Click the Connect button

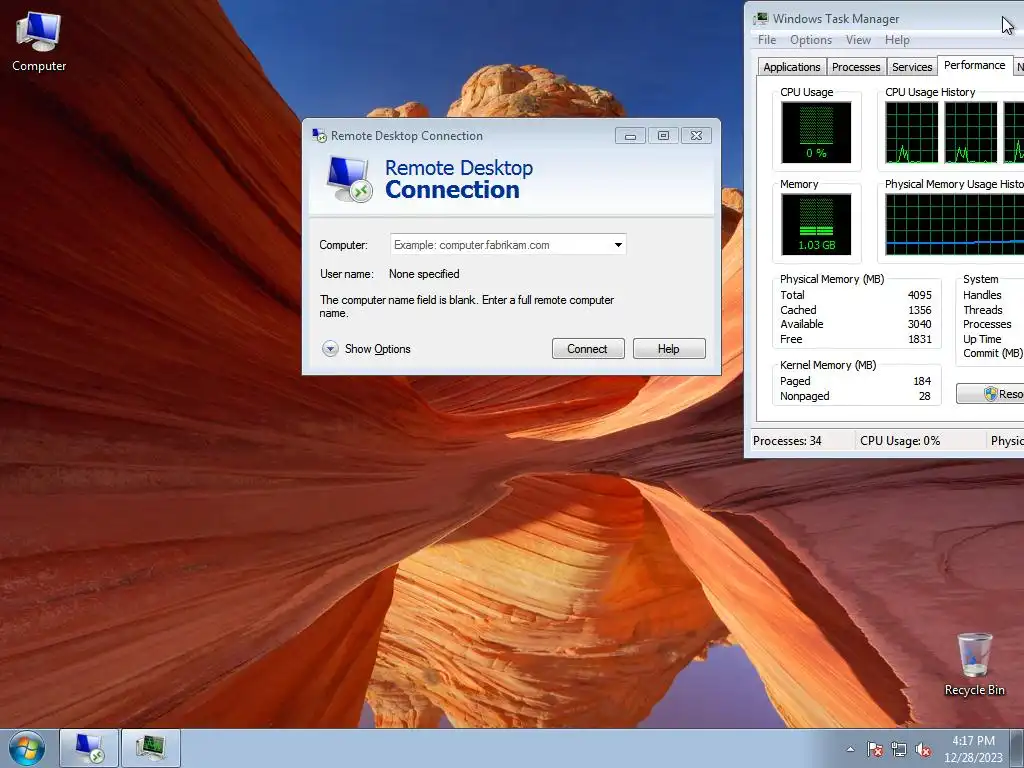click(588, 349)
